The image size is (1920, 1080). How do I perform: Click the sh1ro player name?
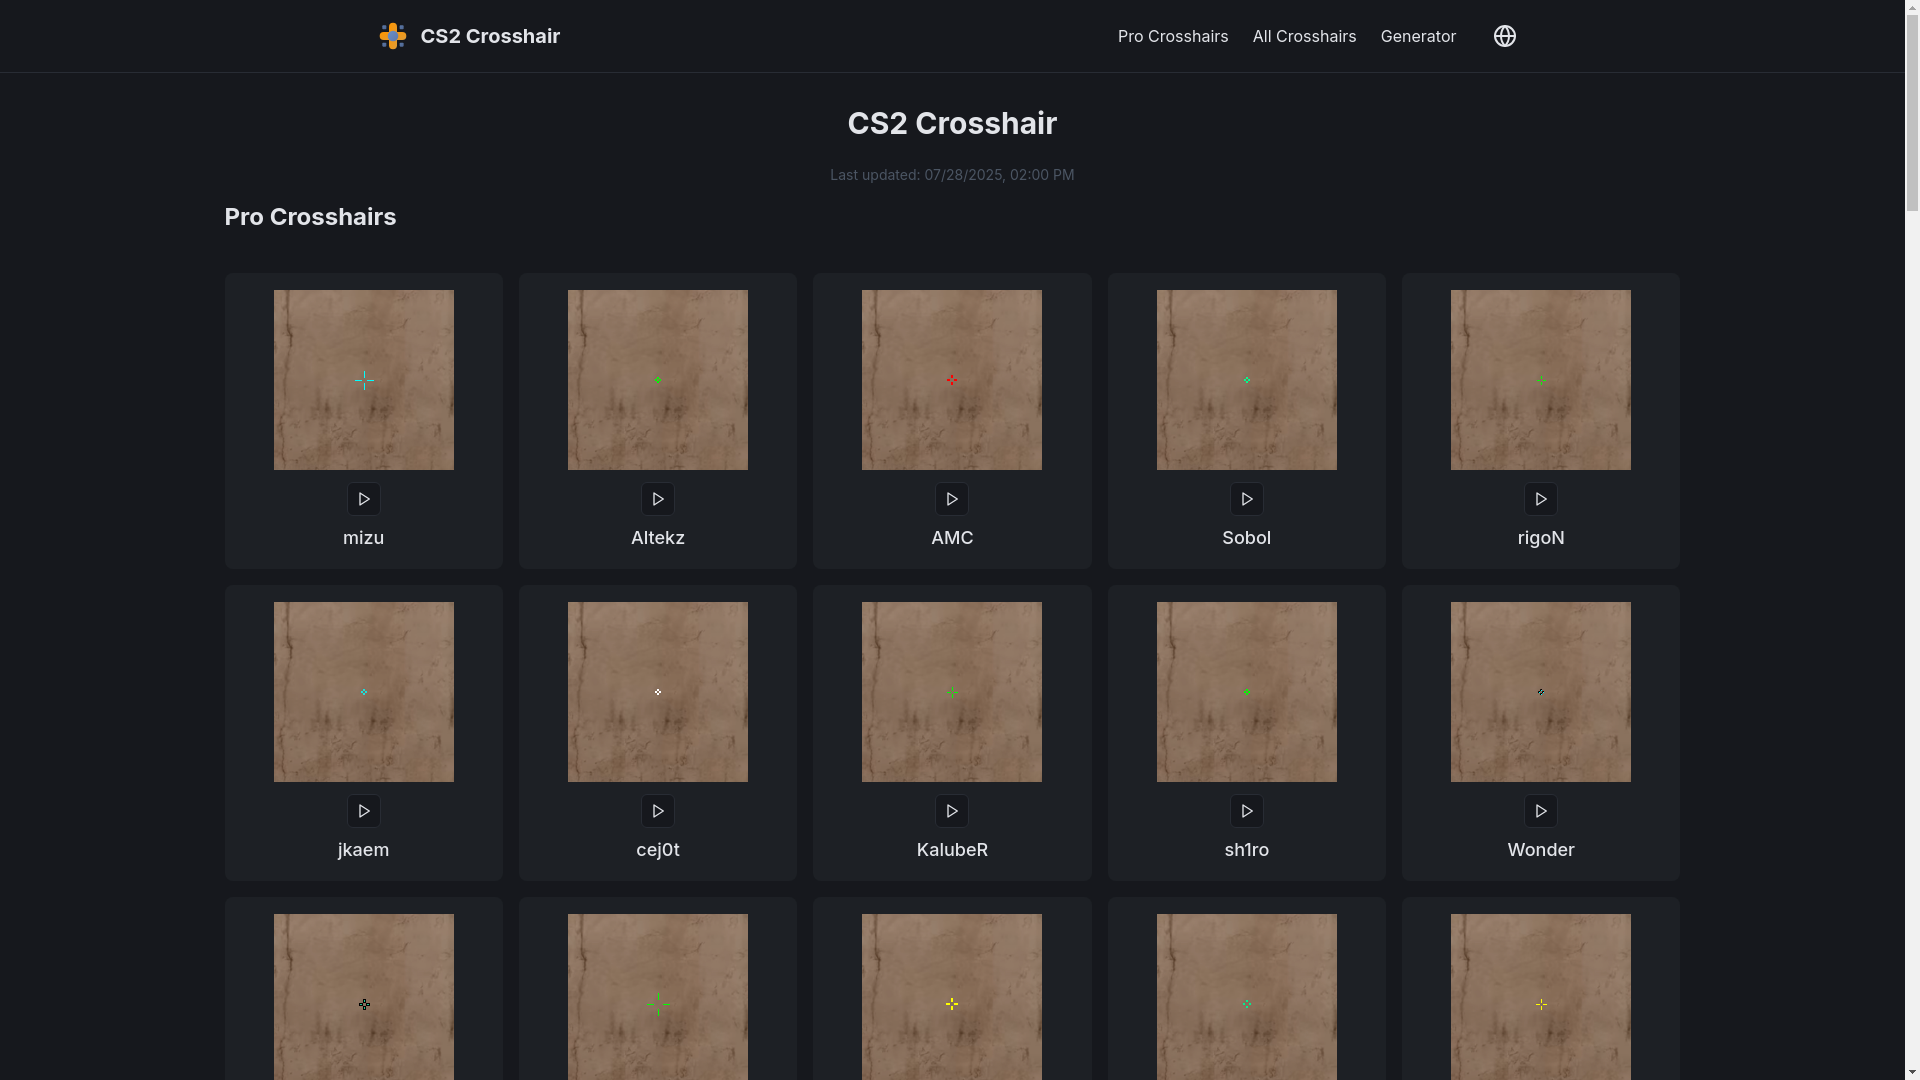[1247, 850]
